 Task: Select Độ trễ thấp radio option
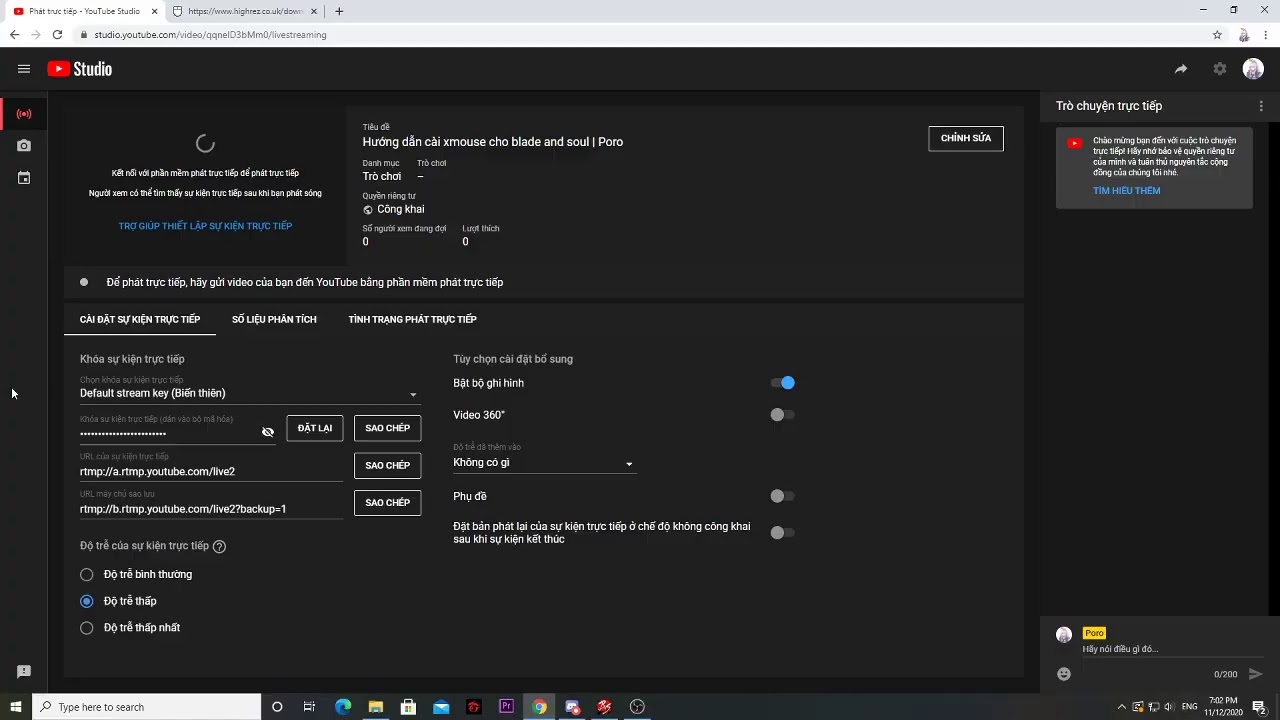(x=87, y=601)
